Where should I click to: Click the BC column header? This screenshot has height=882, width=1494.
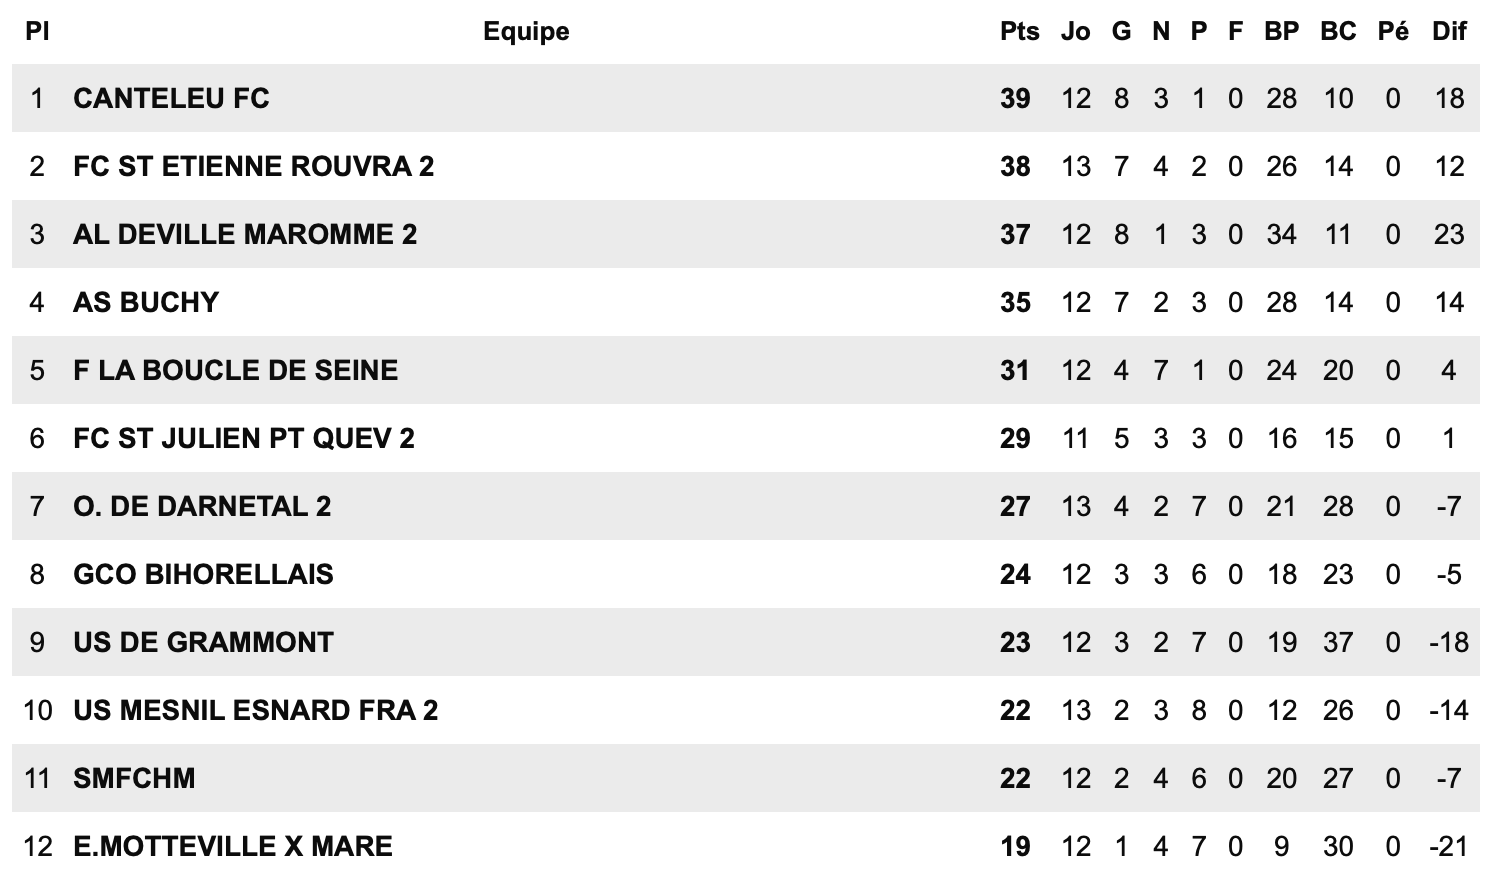tap(1338, 31)
